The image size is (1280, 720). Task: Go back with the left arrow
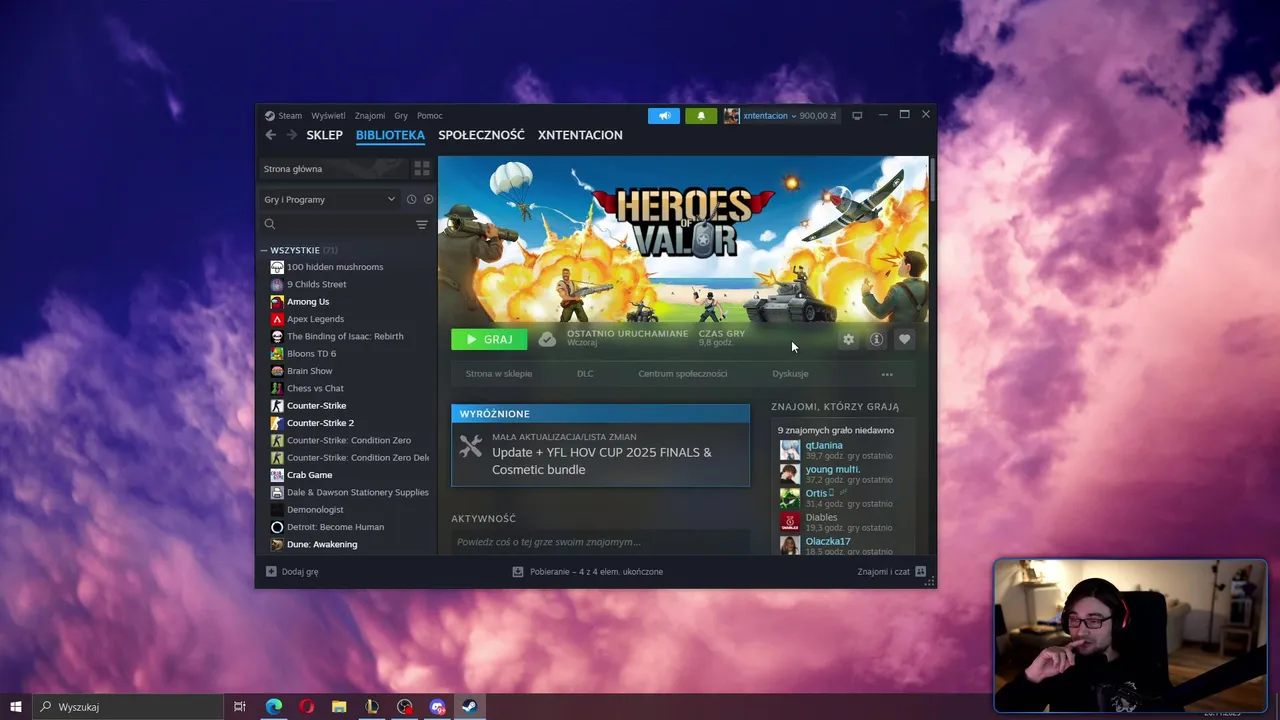[270, 135]
